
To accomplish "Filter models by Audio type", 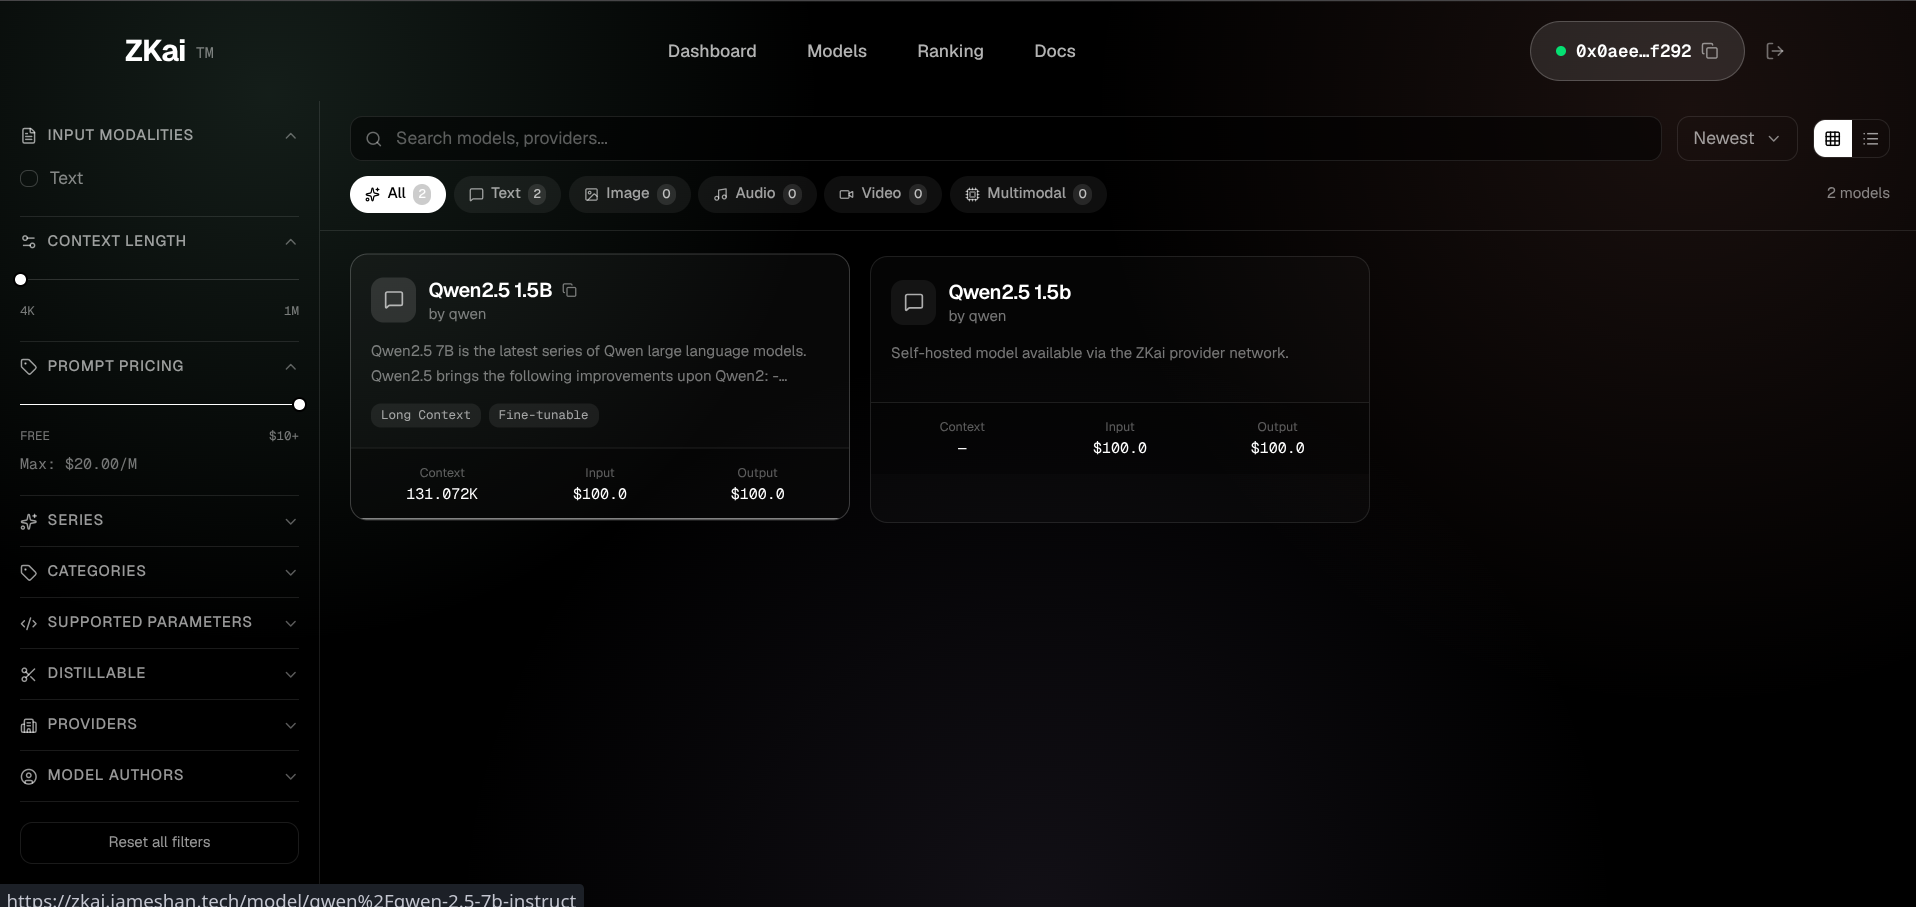I will click(757, 194).
